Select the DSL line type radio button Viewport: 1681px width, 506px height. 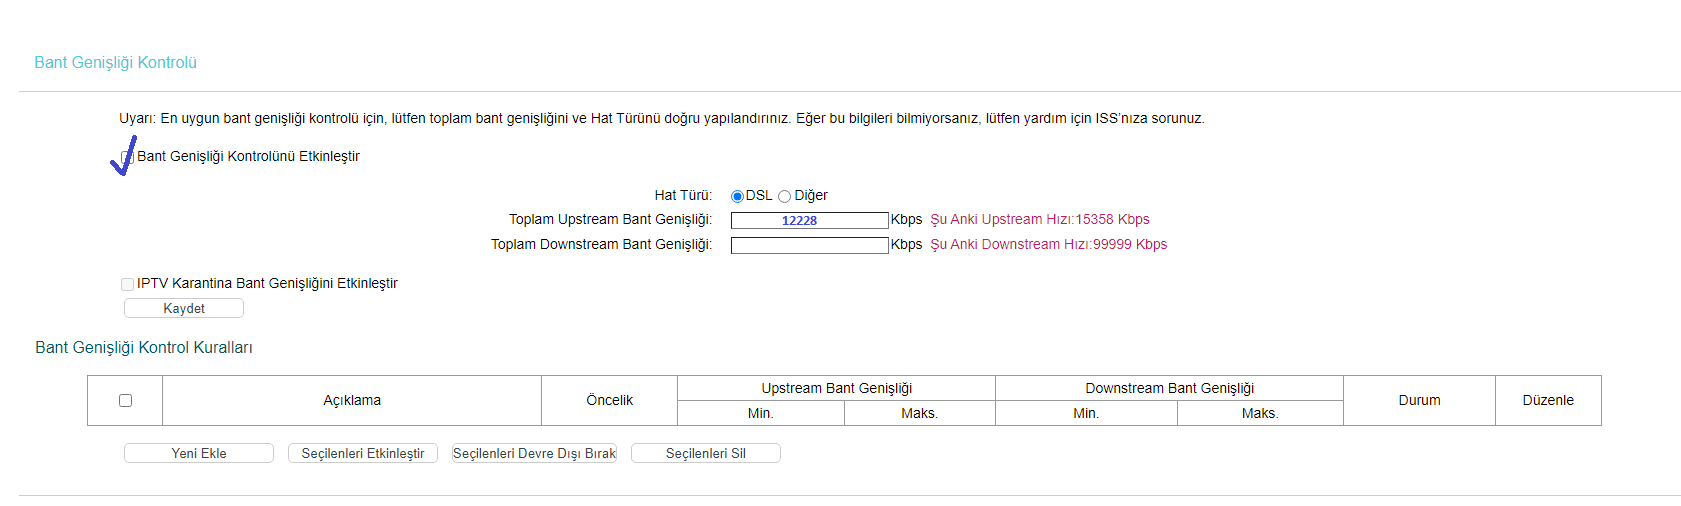pyautogui.click(x=737, y=196)
